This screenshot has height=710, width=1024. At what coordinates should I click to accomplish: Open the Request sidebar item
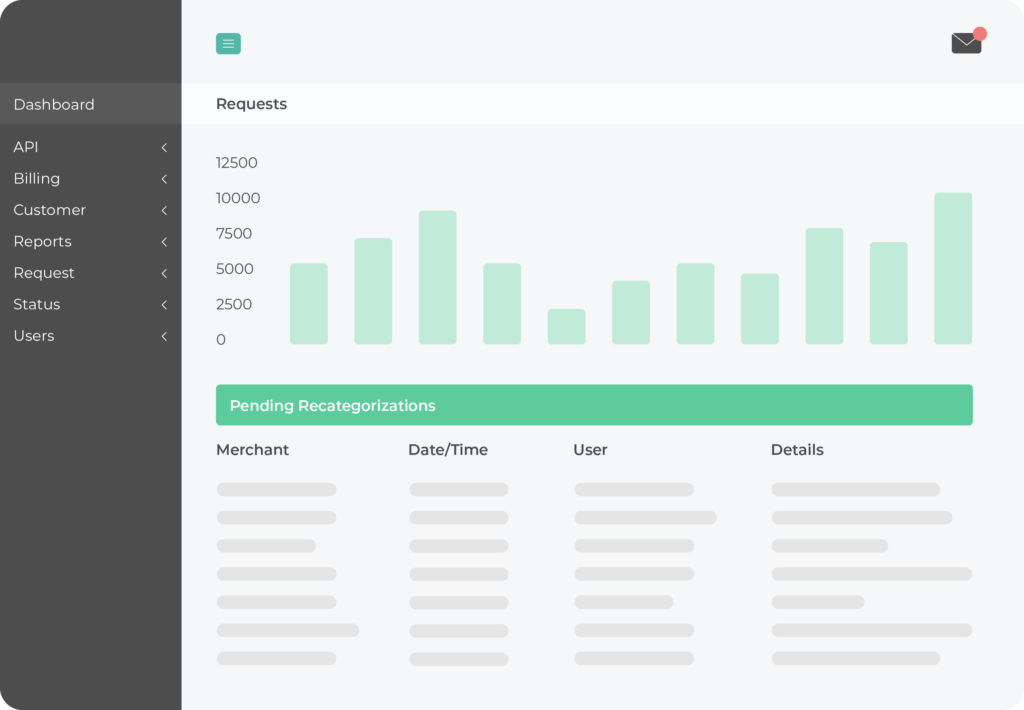pos(91,272)
